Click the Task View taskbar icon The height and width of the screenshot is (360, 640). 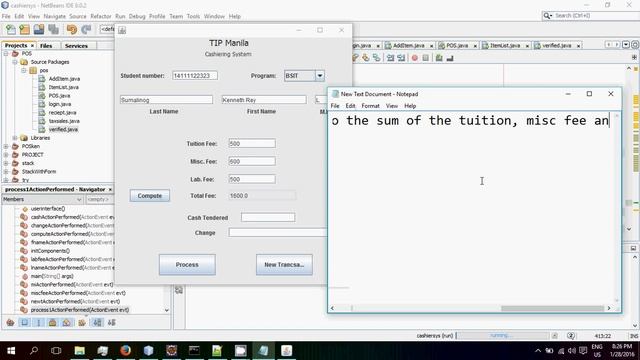pyautogui.click(x=56, y=351)
